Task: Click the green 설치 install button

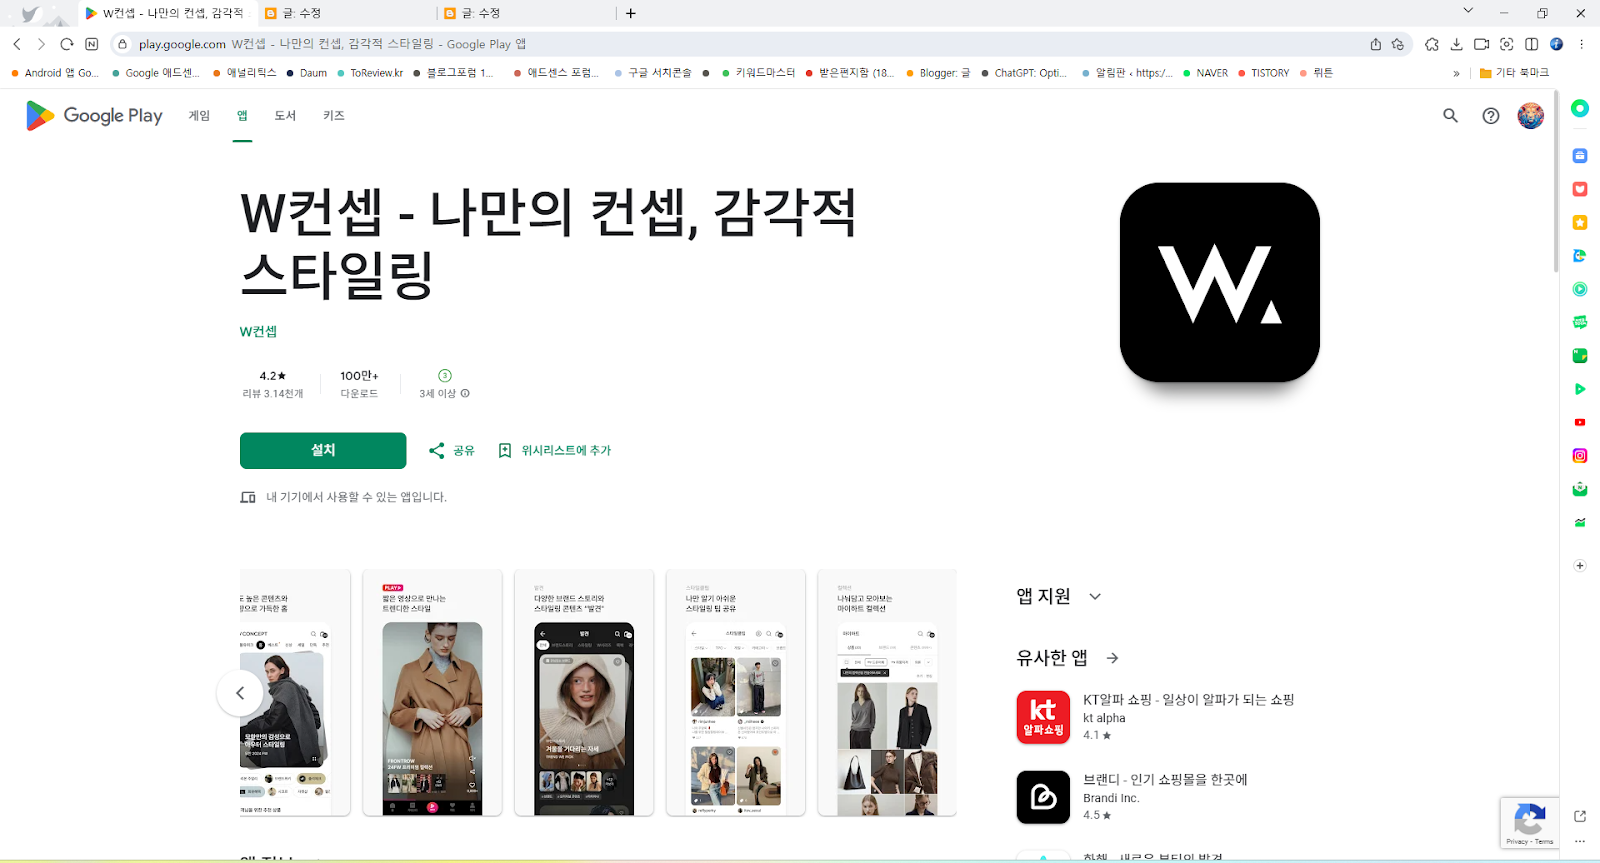Action: tap(323, 451)
